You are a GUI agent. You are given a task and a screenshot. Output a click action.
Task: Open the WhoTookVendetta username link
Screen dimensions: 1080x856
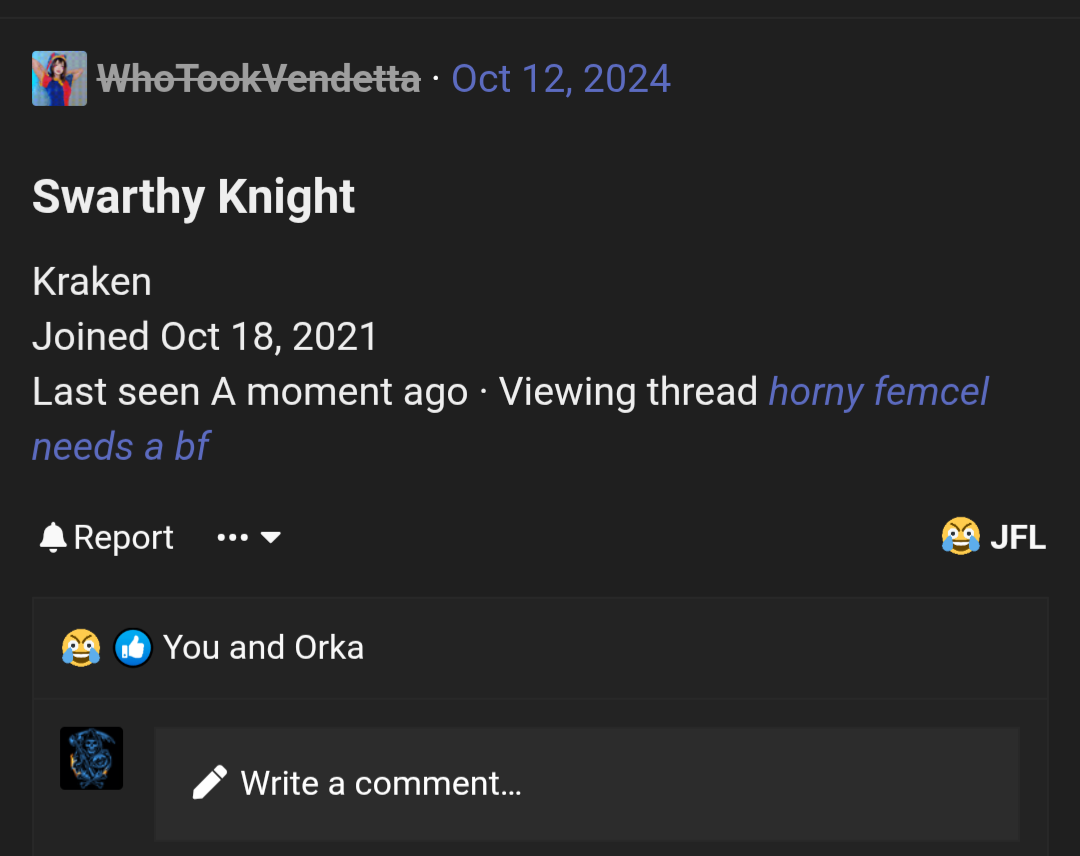[x=258, y=79]
